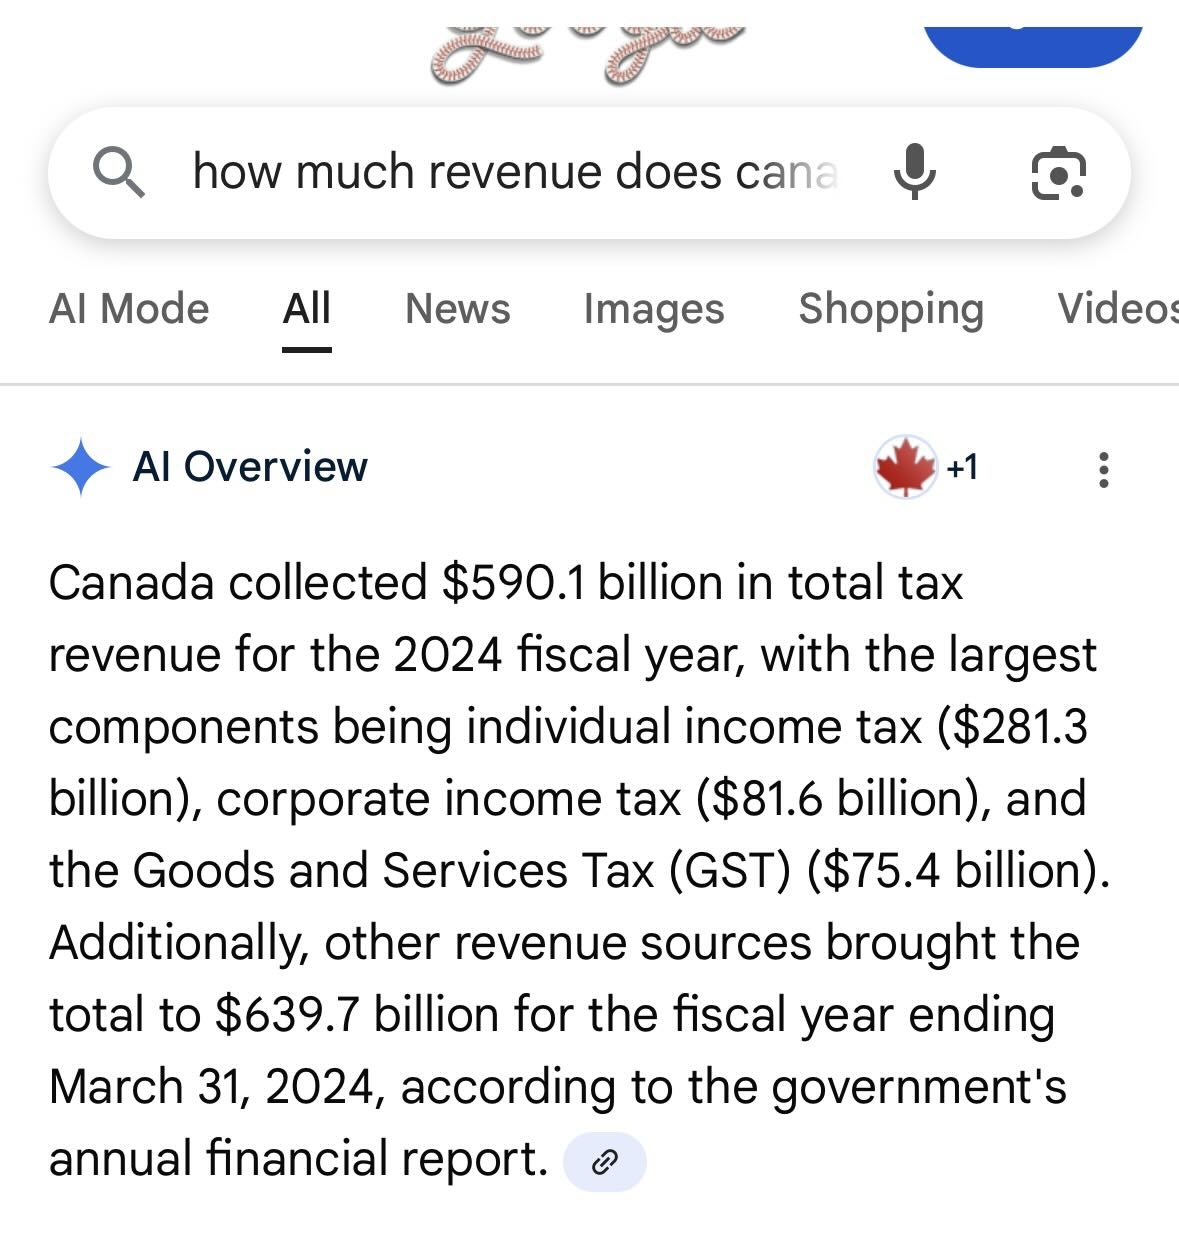Click the link chip after 'financial report'

605,1162
